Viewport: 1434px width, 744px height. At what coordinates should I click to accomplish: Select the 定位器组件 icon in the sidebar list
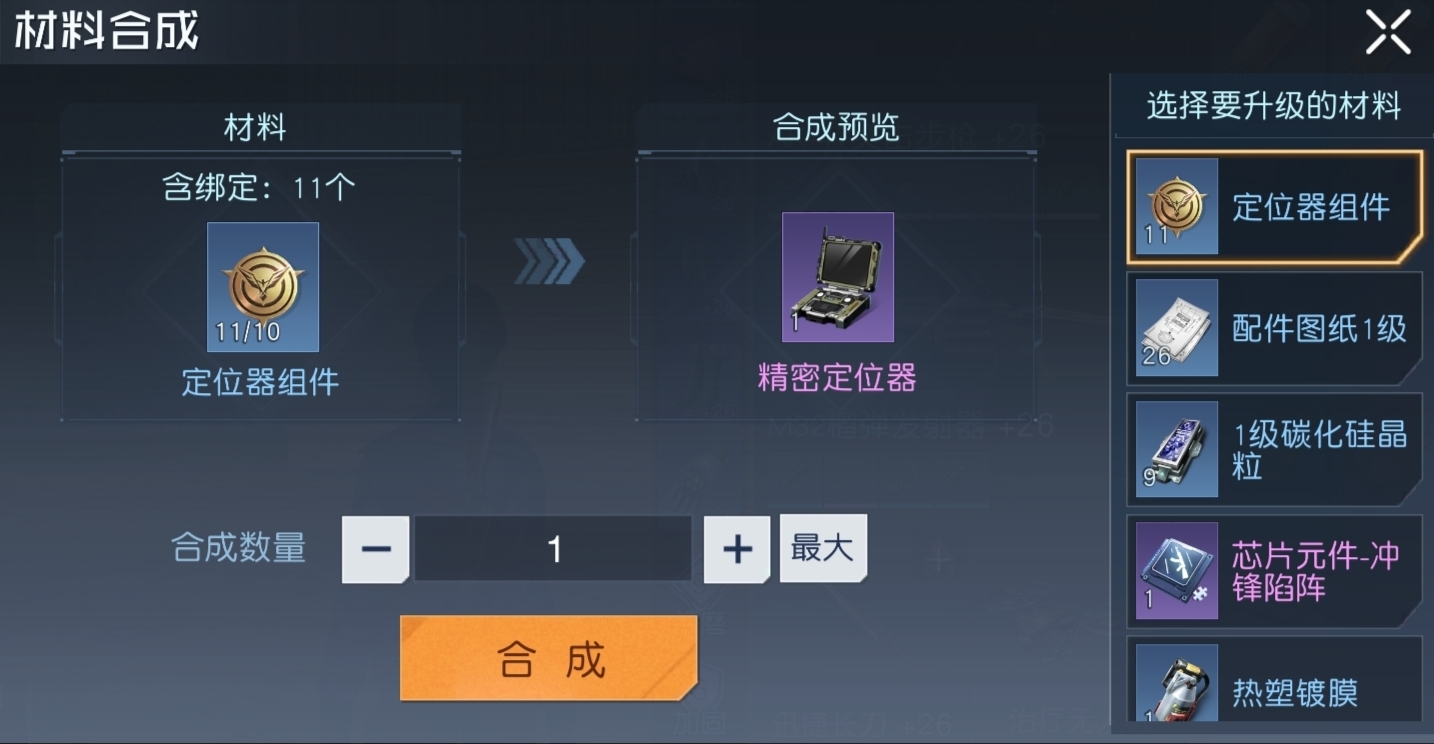pos(1177,206)
